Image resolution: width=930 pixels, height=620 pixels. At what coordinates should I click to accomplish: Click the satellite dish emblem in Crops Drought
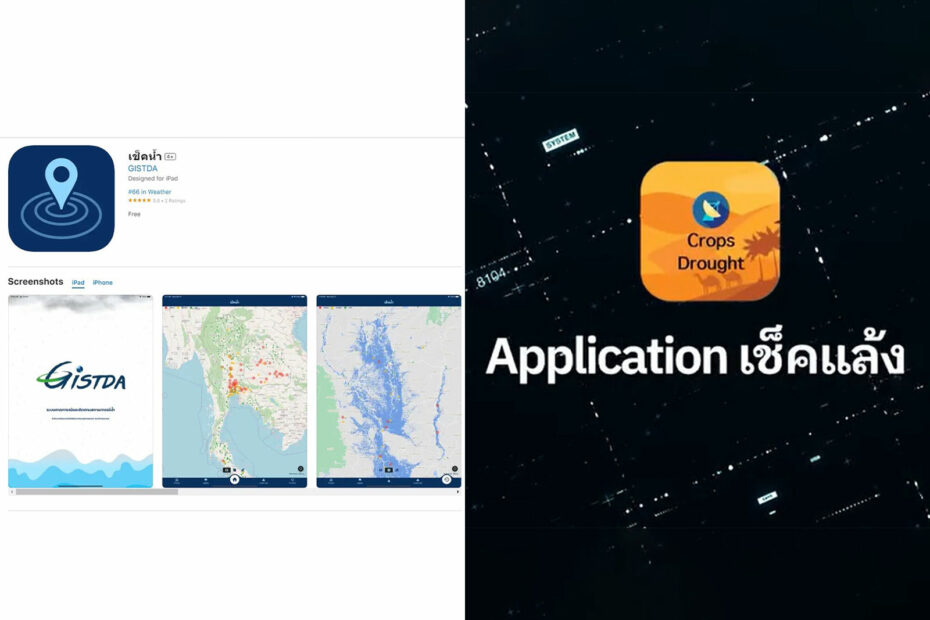711,209
